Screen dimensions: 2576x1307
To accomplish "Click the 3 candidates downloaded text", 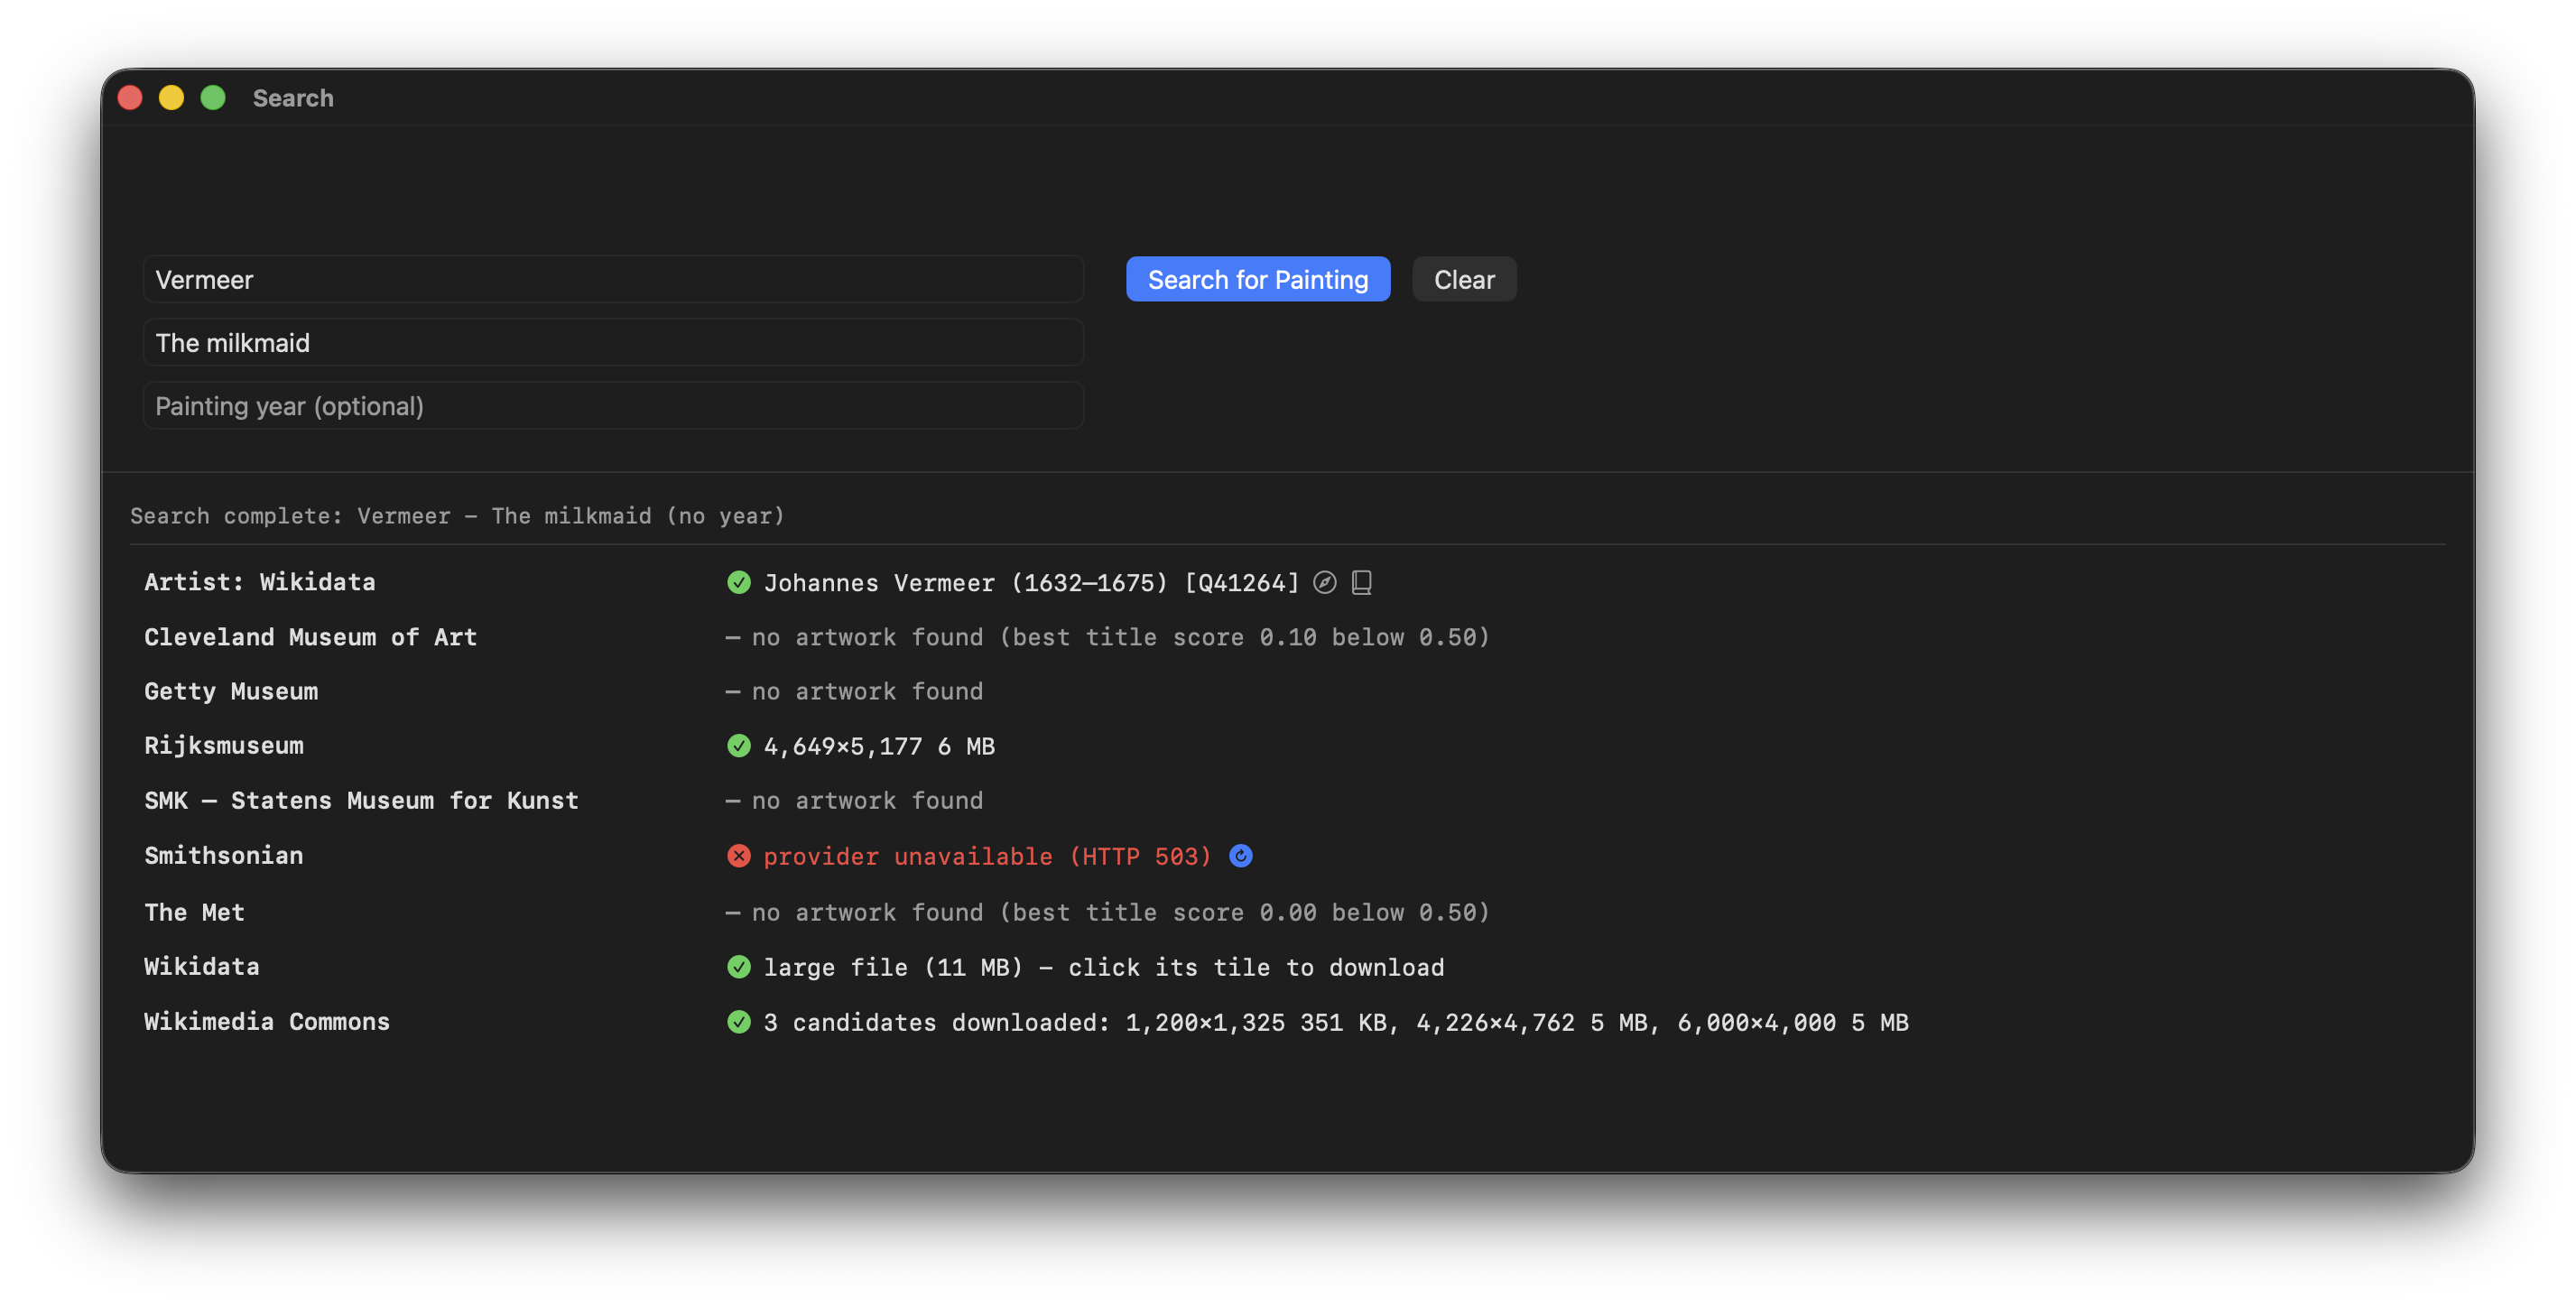I will [1335, 1023].
